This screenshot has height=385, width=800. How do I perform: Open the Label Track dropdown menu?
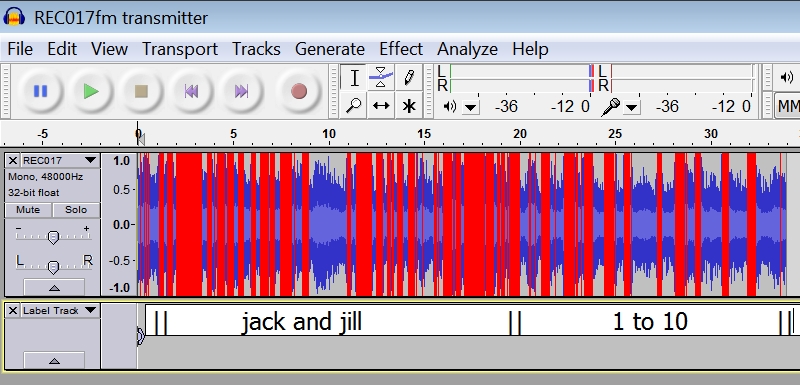coord(90,310)
